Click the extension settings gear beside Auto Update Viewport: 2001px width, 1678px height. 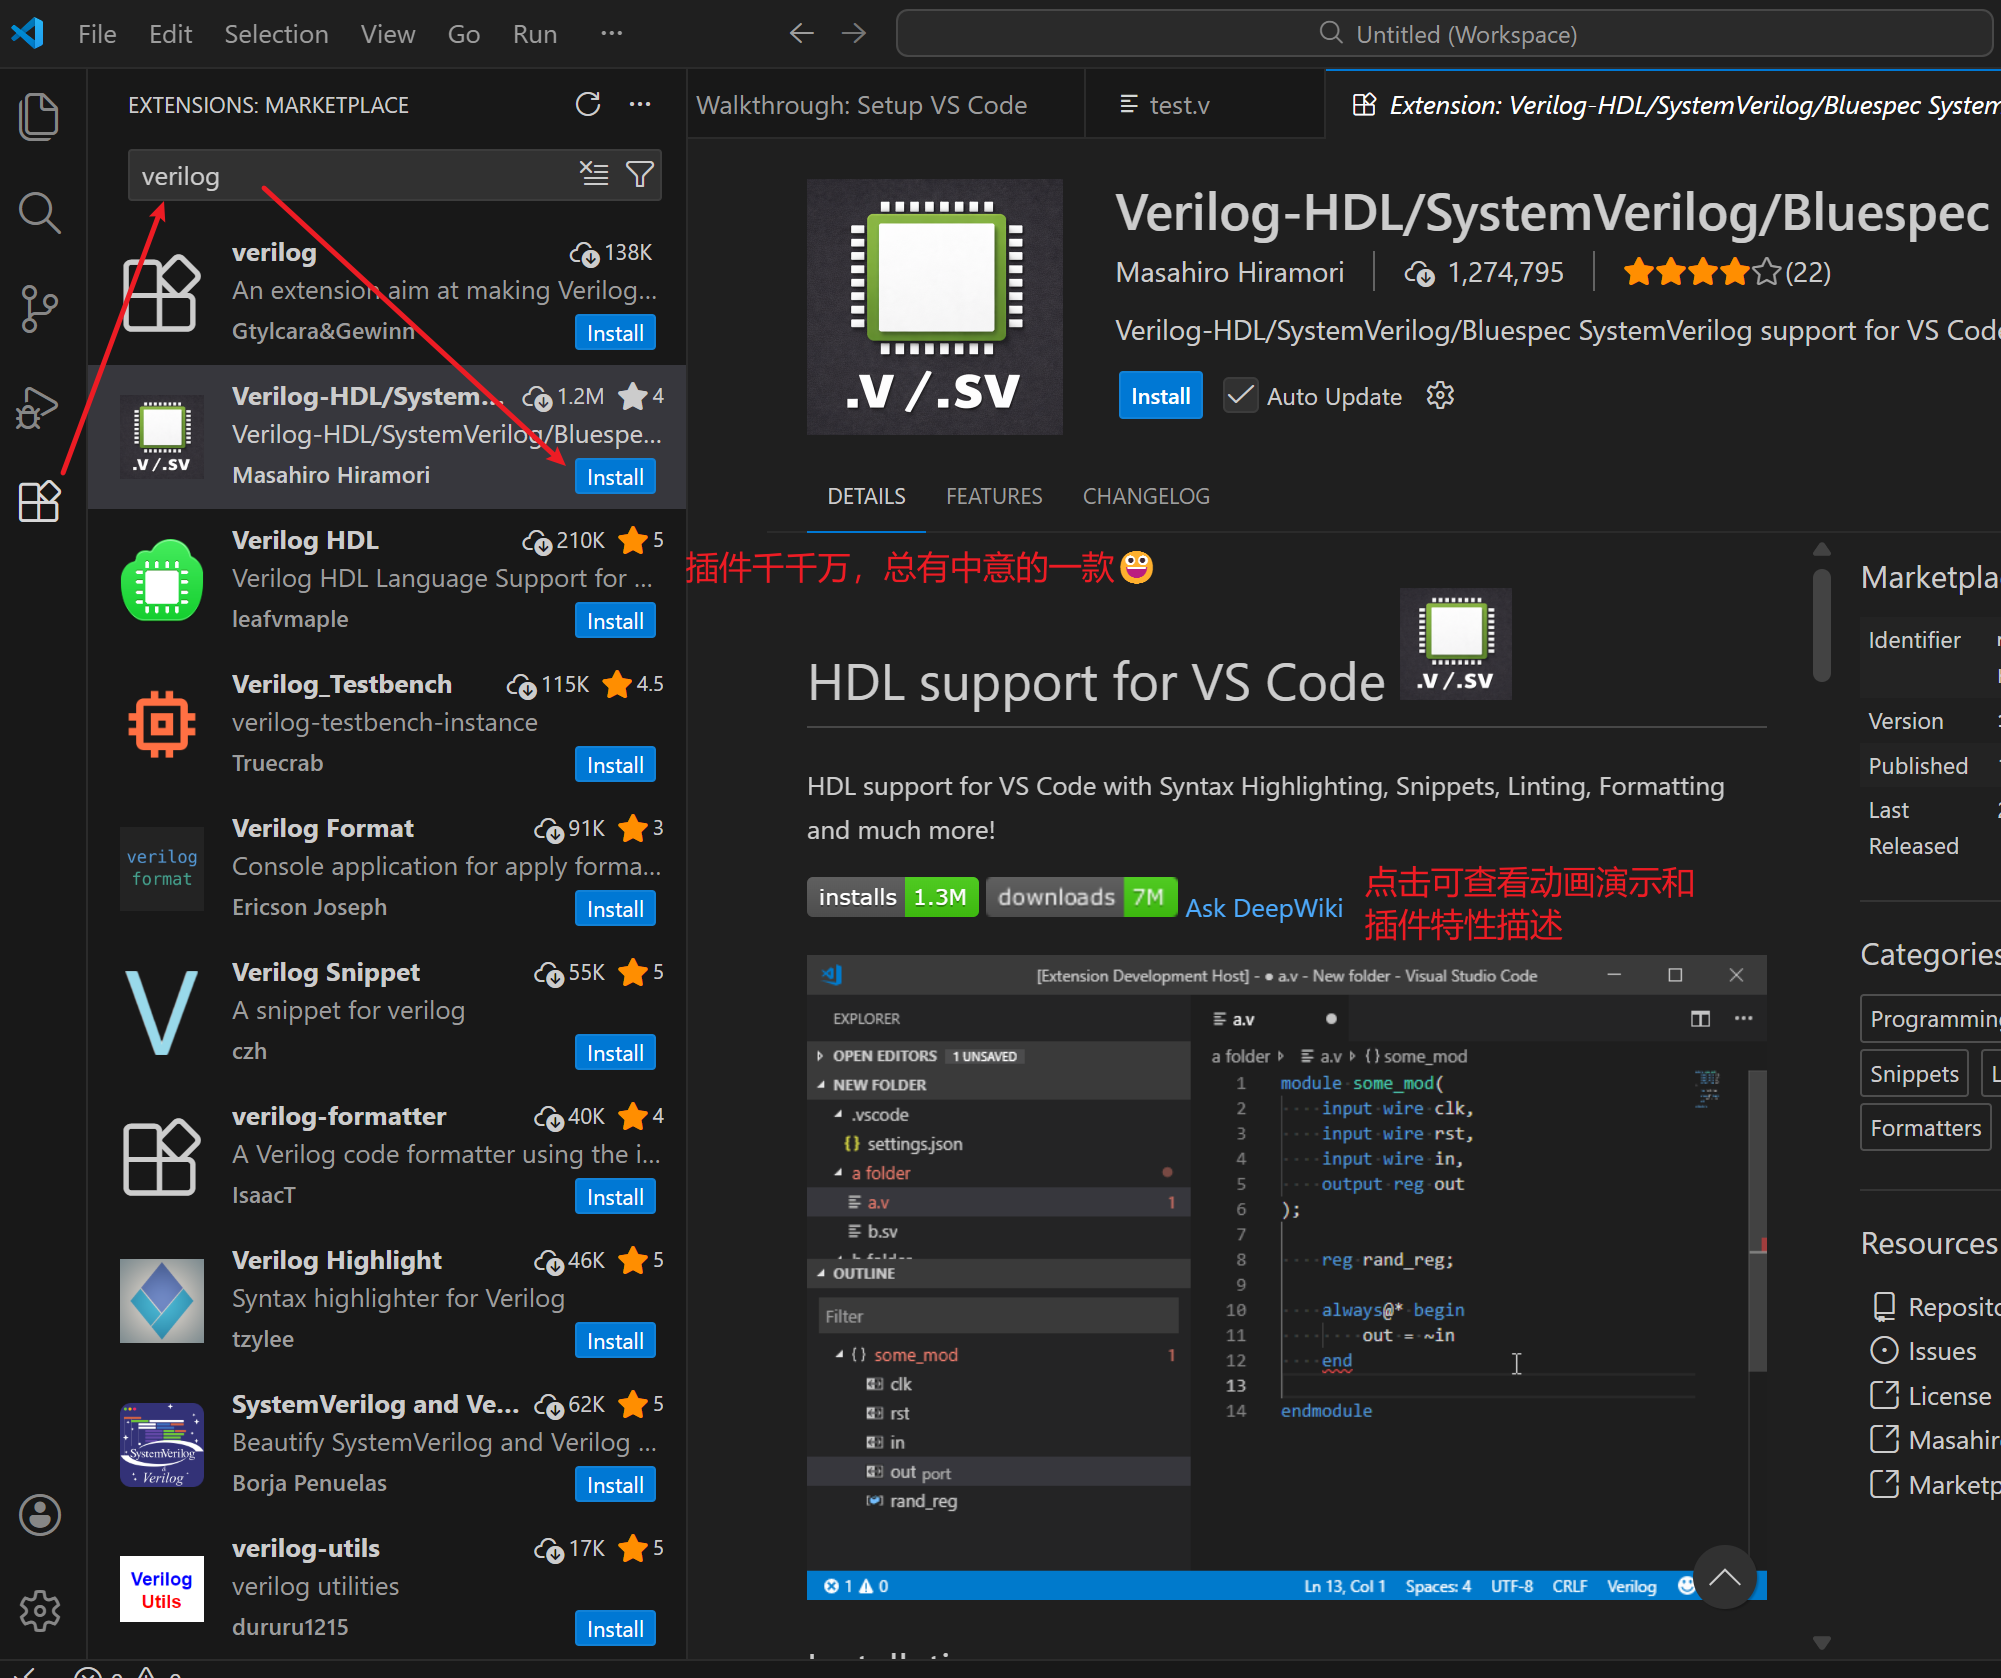click(x=1440, y=396)
